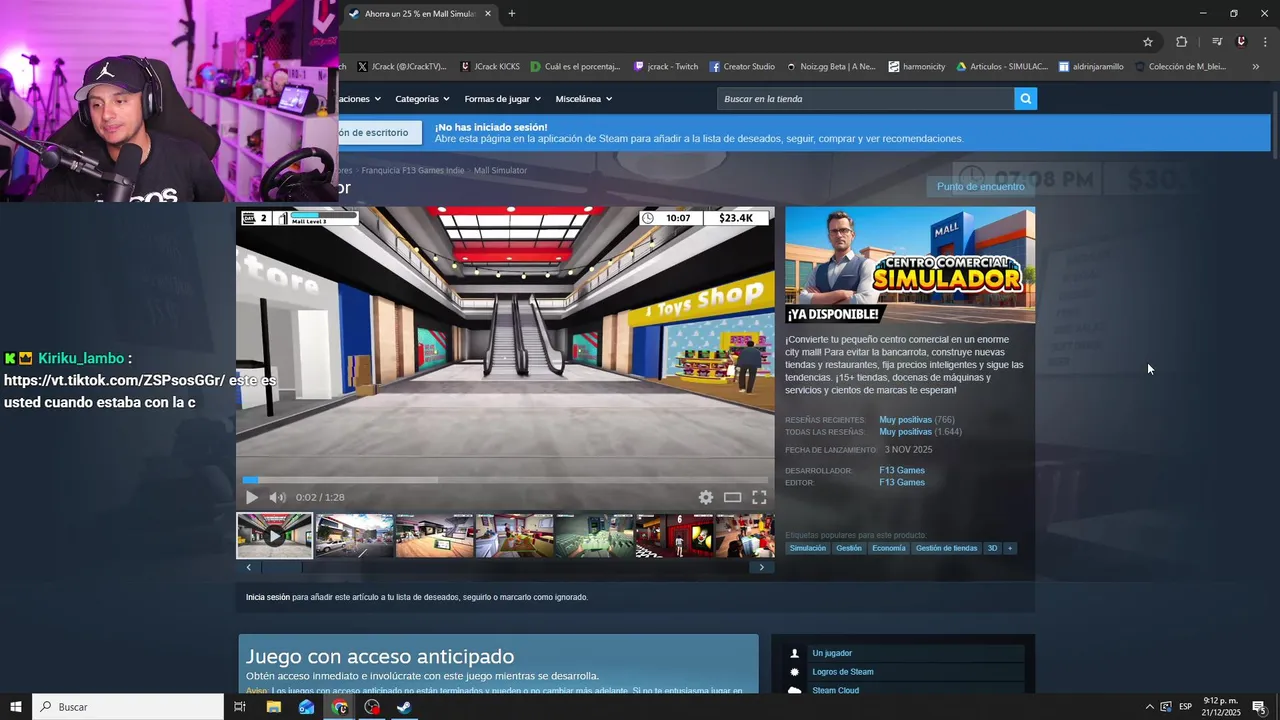Select the first trailer thumbnail with play icon
This screenshot has height=720, width=1280.
pyautogui.click(x=274, y=536)
